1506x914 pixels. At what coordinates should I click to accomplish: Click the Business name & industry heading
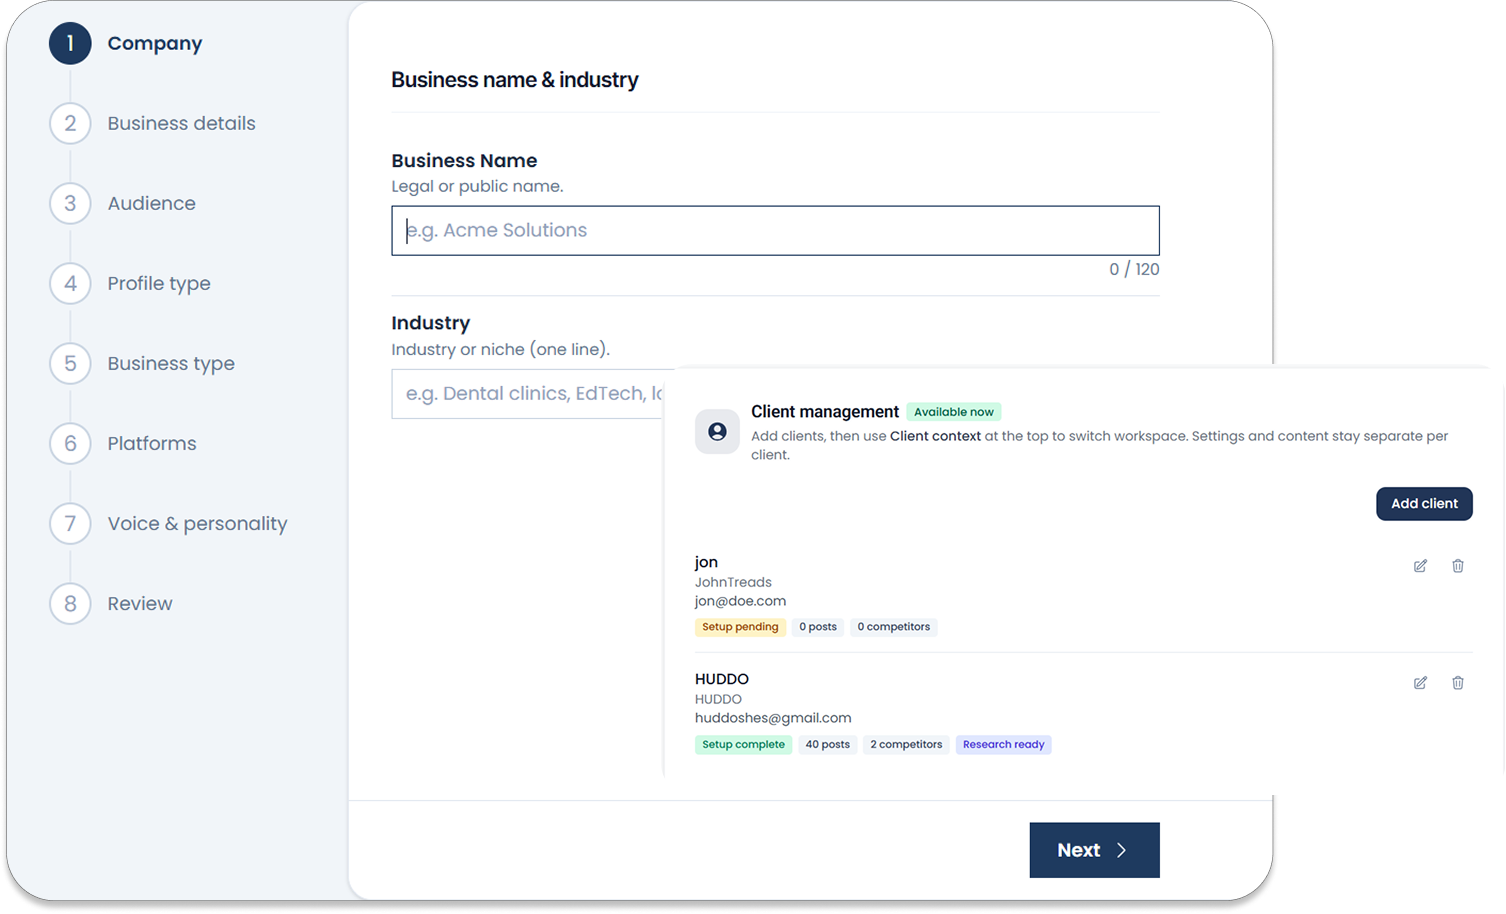[515, 80]
